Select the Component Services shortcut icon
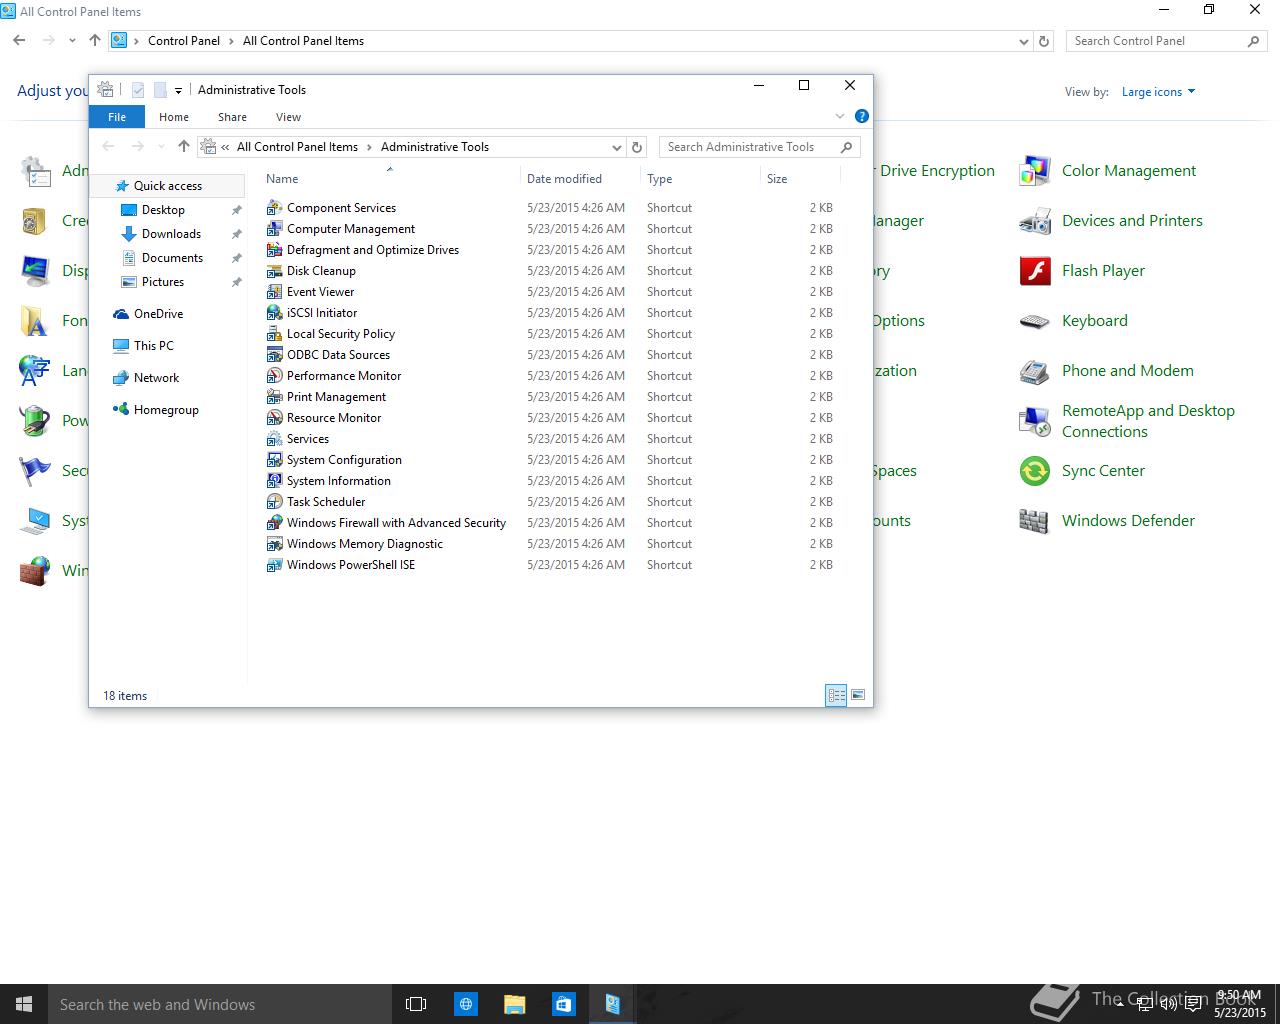This screenshot has height=1024, width=1280. tap(274, 208)
